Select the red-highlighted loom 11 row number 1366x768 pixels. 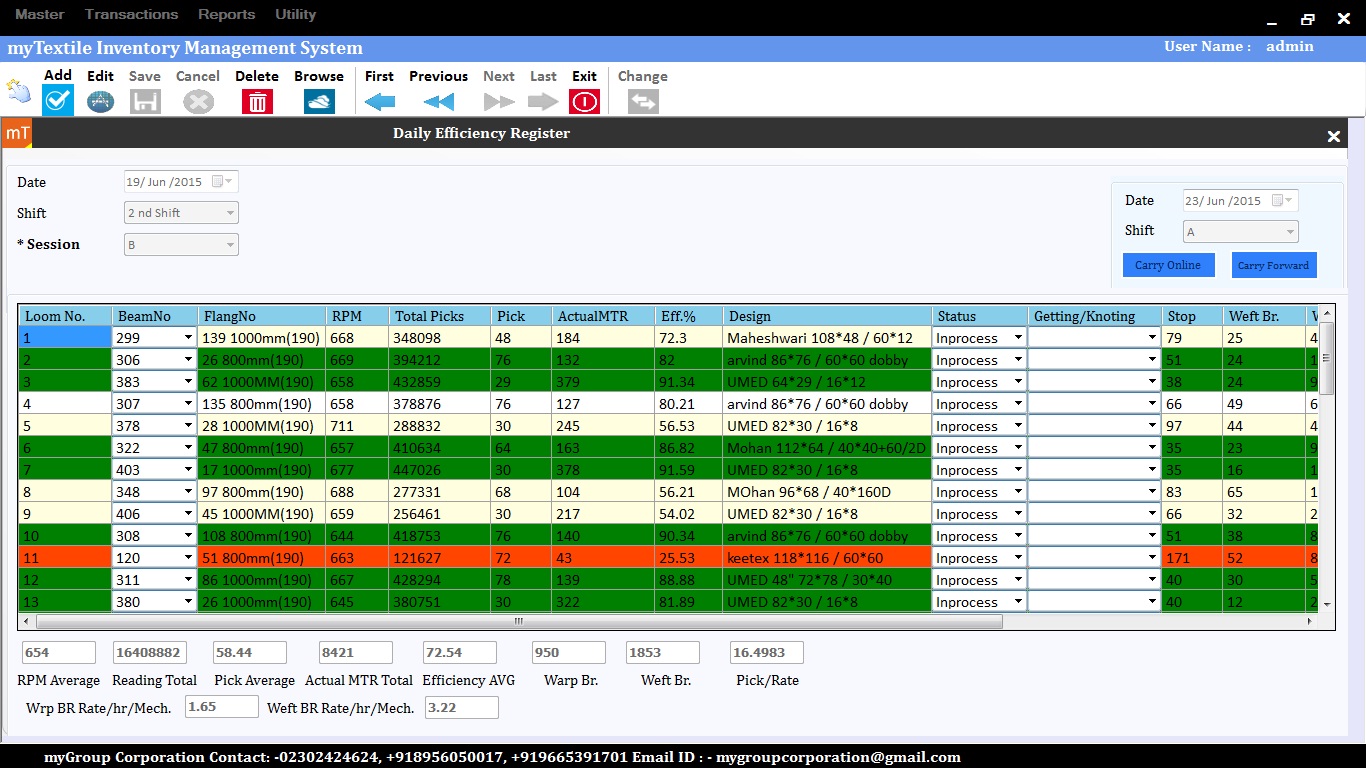pyautogui.click(x=64, y=558)
